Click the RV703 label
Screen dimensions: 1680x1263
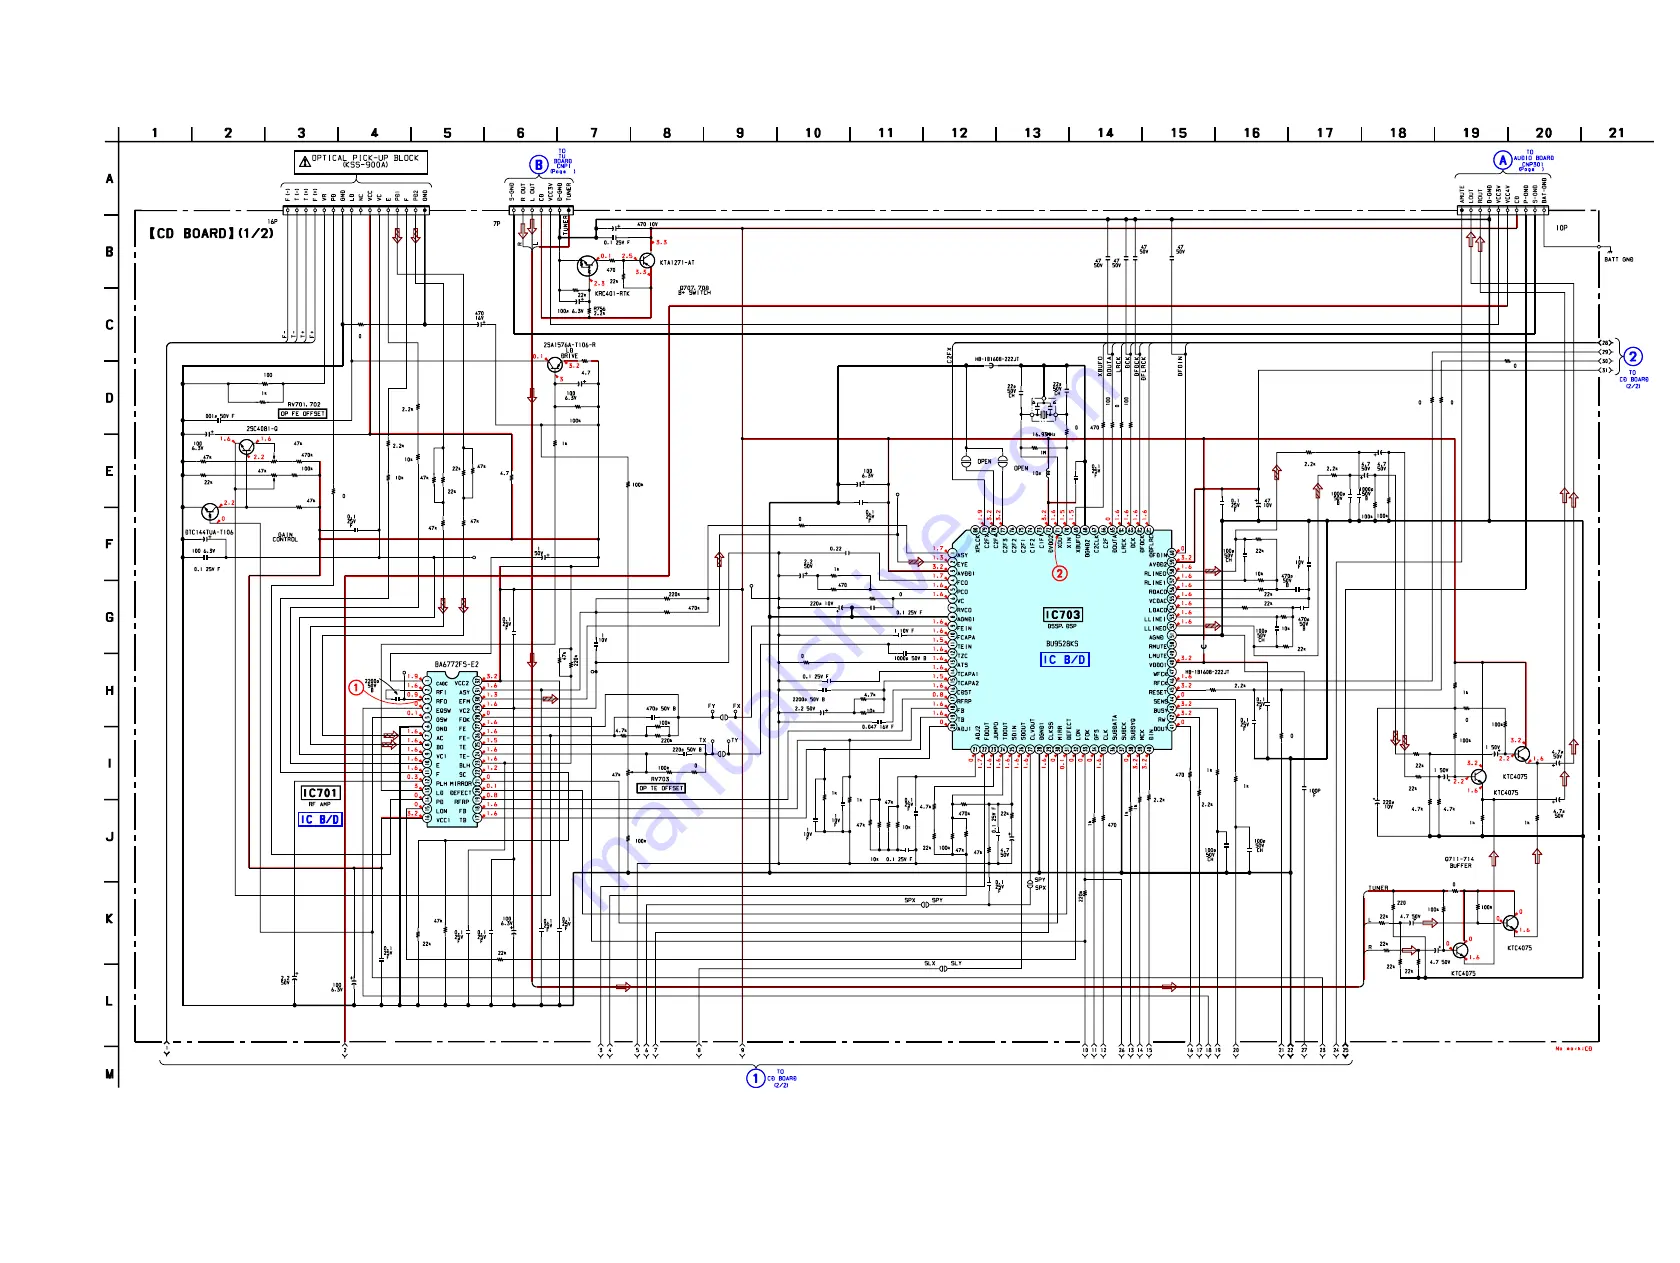pos(660,779)
